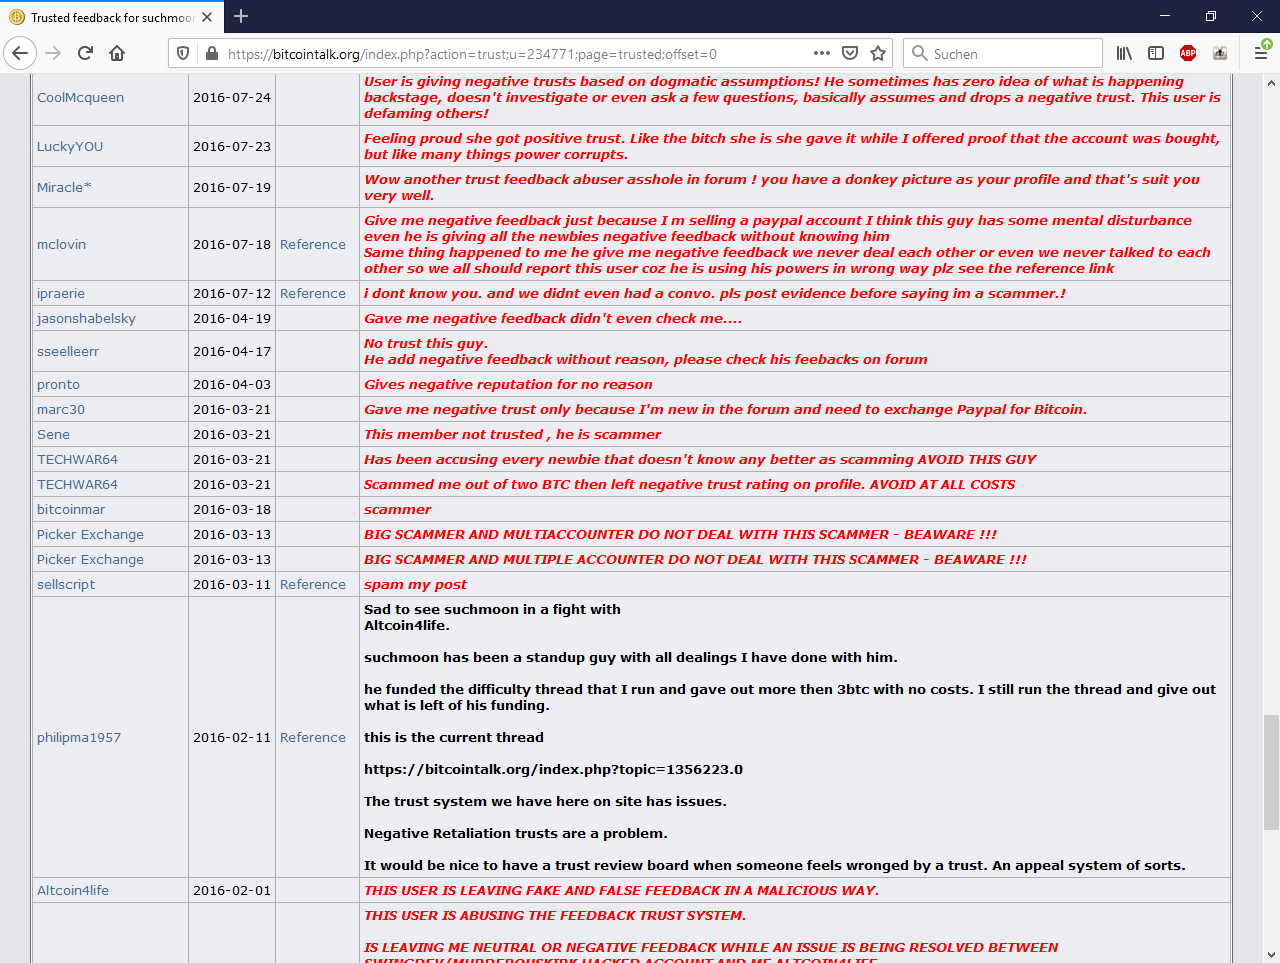The height and width of the screenshot is (963, 1280).
Task: Open Picker Exchange link beside 'MULTIACCOUNTER' feedback
Action: pyautogui.click(x=90, y=535)
